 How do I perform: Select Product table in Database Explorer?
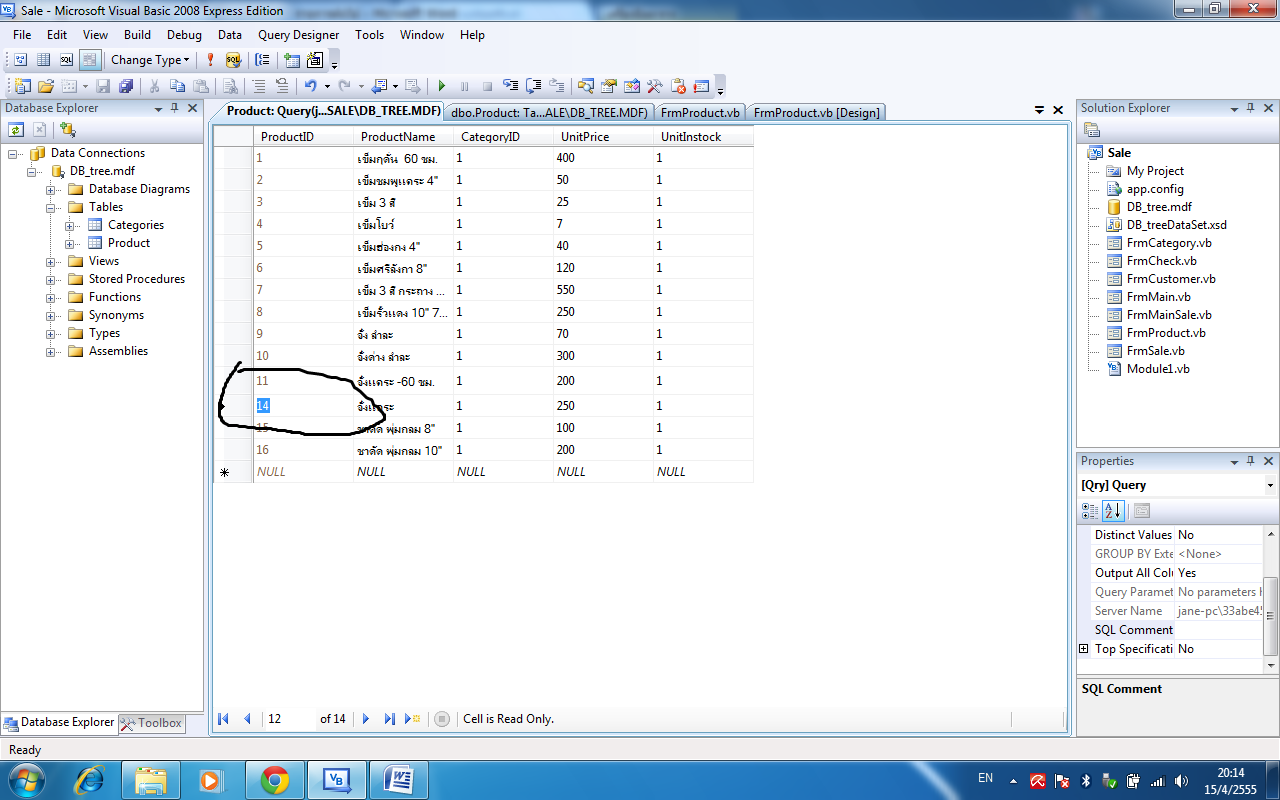(x=129, y=243)
